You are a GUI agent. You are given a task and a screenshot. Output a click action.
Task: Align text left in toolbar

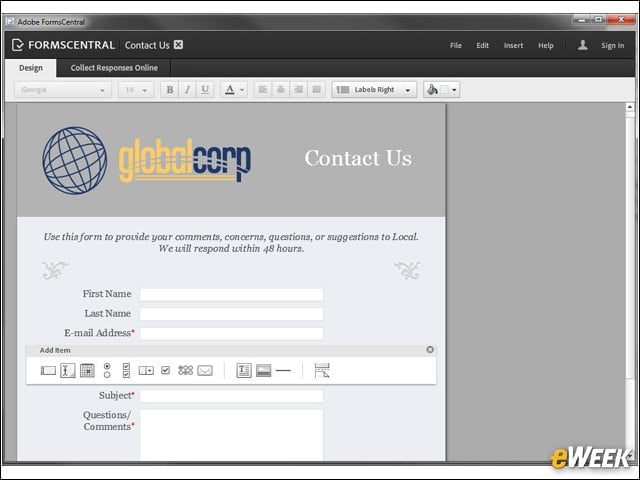click(263, 90)
